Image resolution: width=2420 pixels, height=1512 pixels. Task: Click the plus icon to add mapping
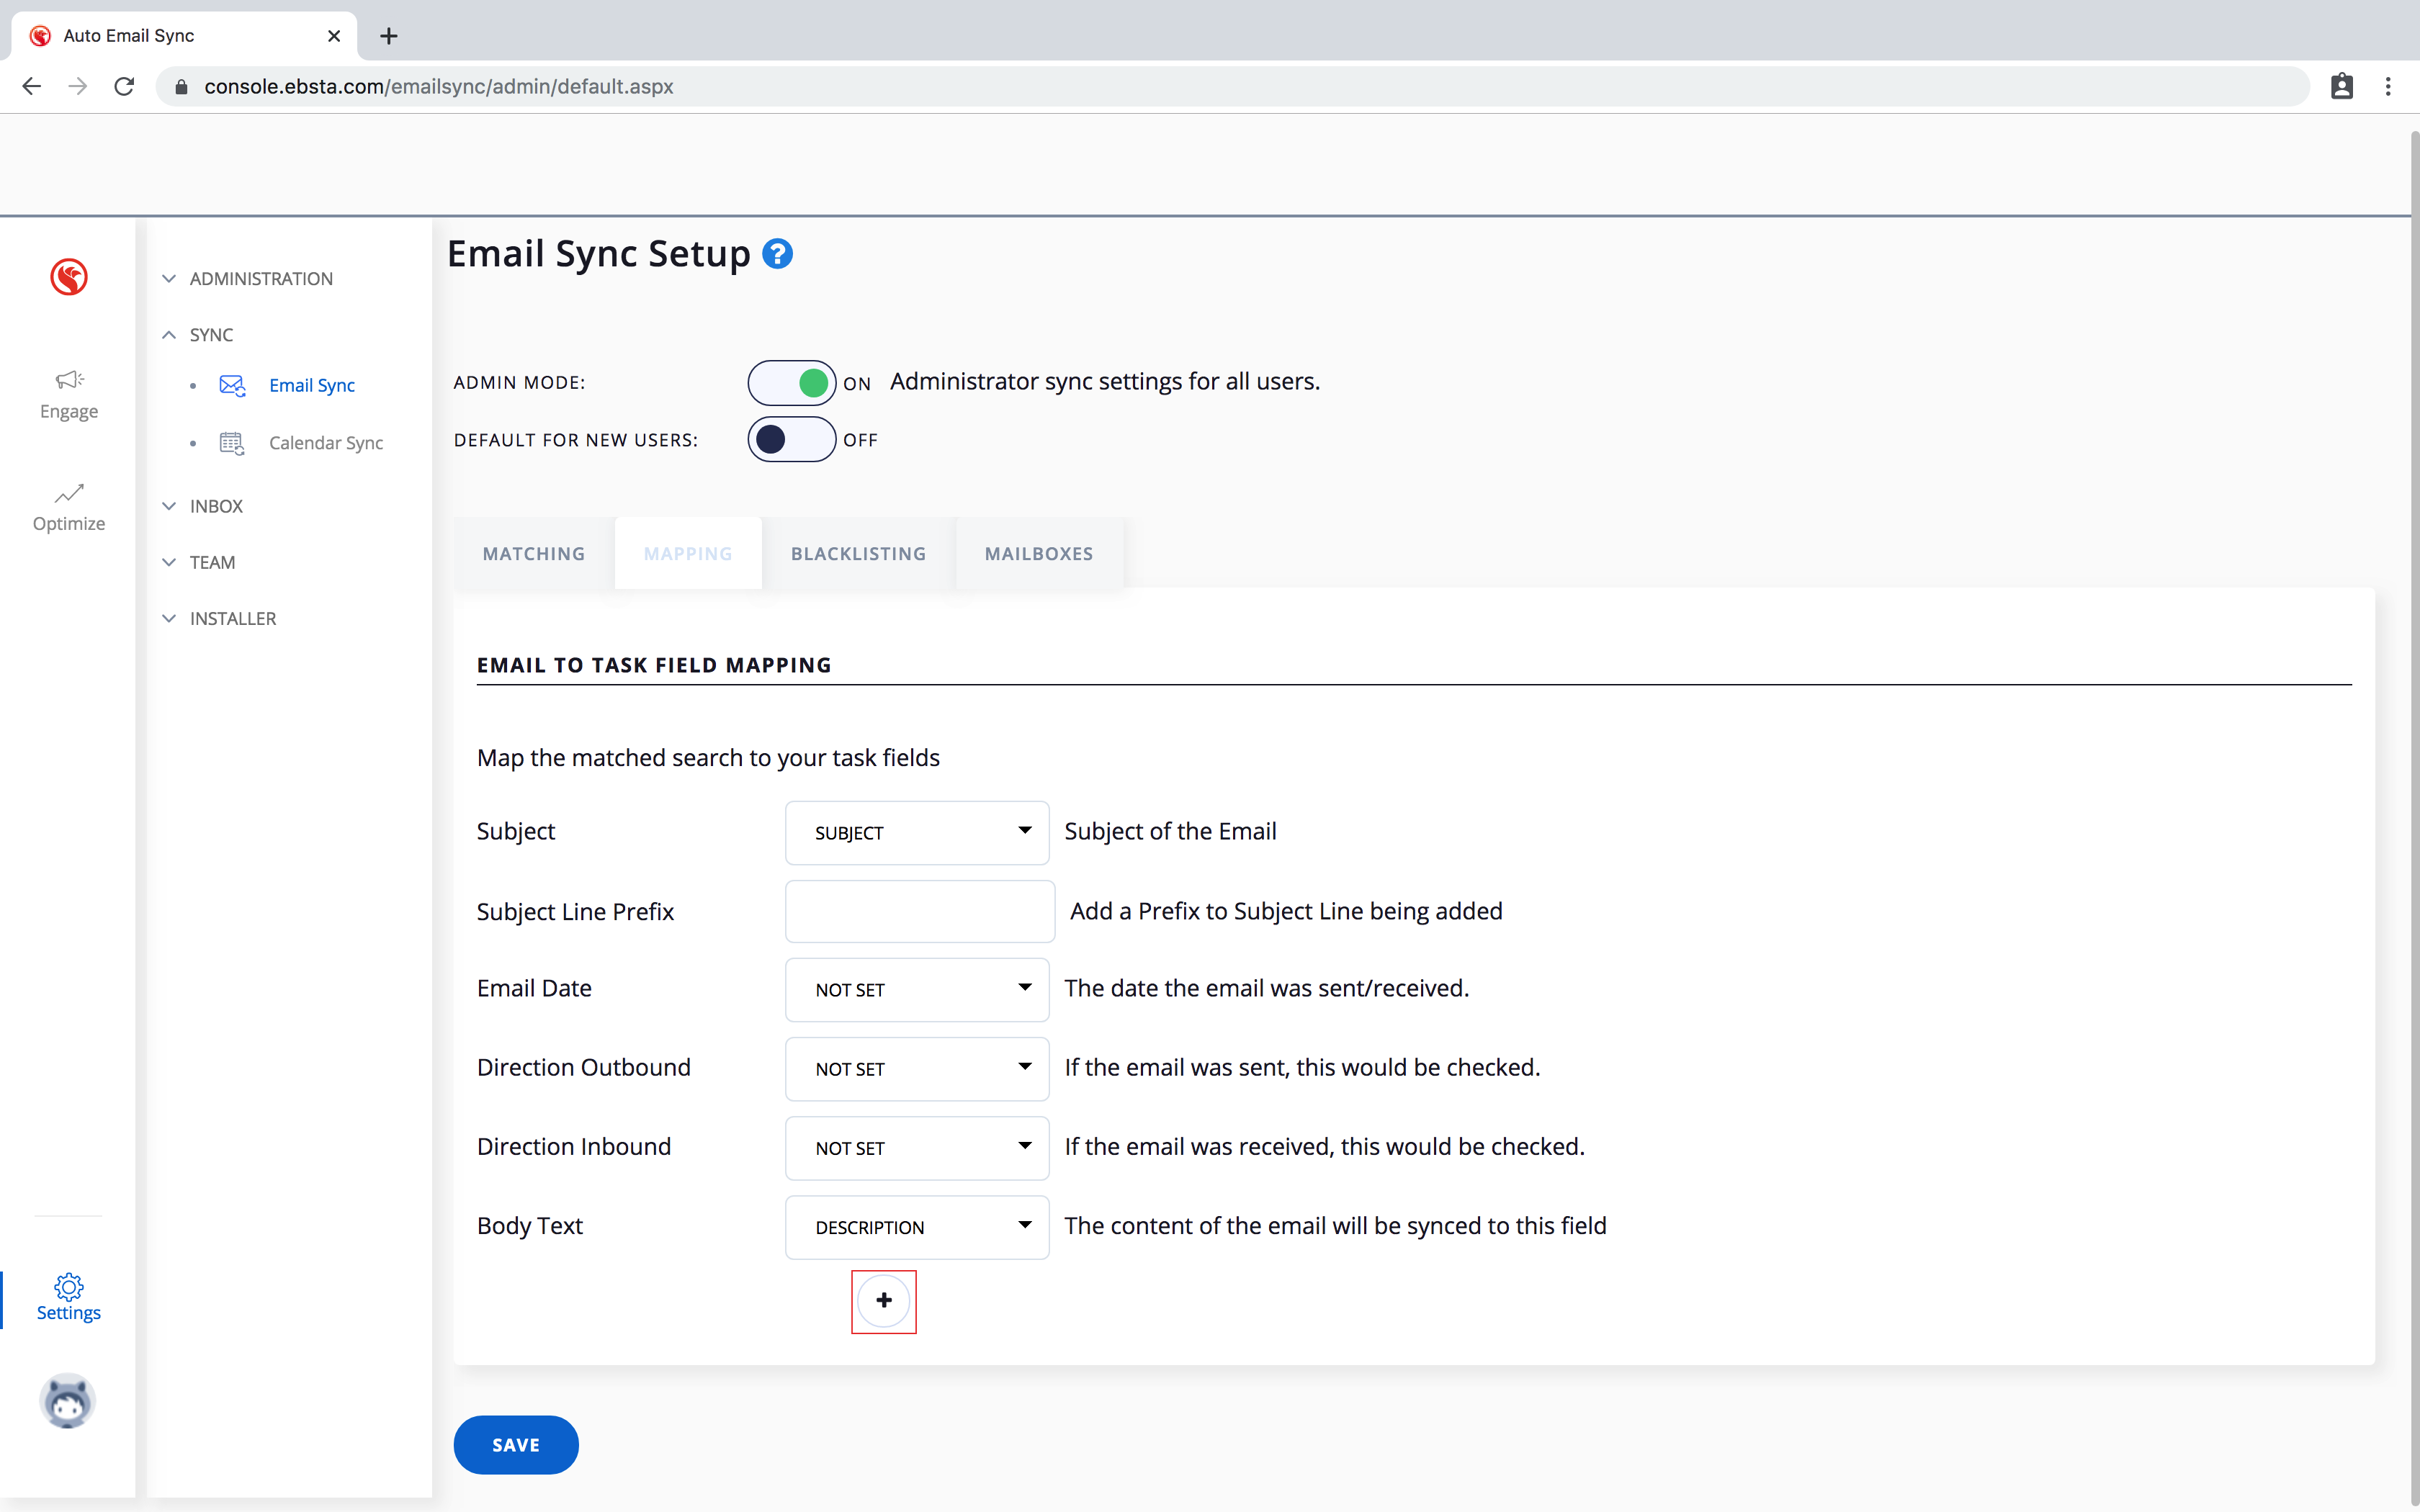pos(883,1301)
